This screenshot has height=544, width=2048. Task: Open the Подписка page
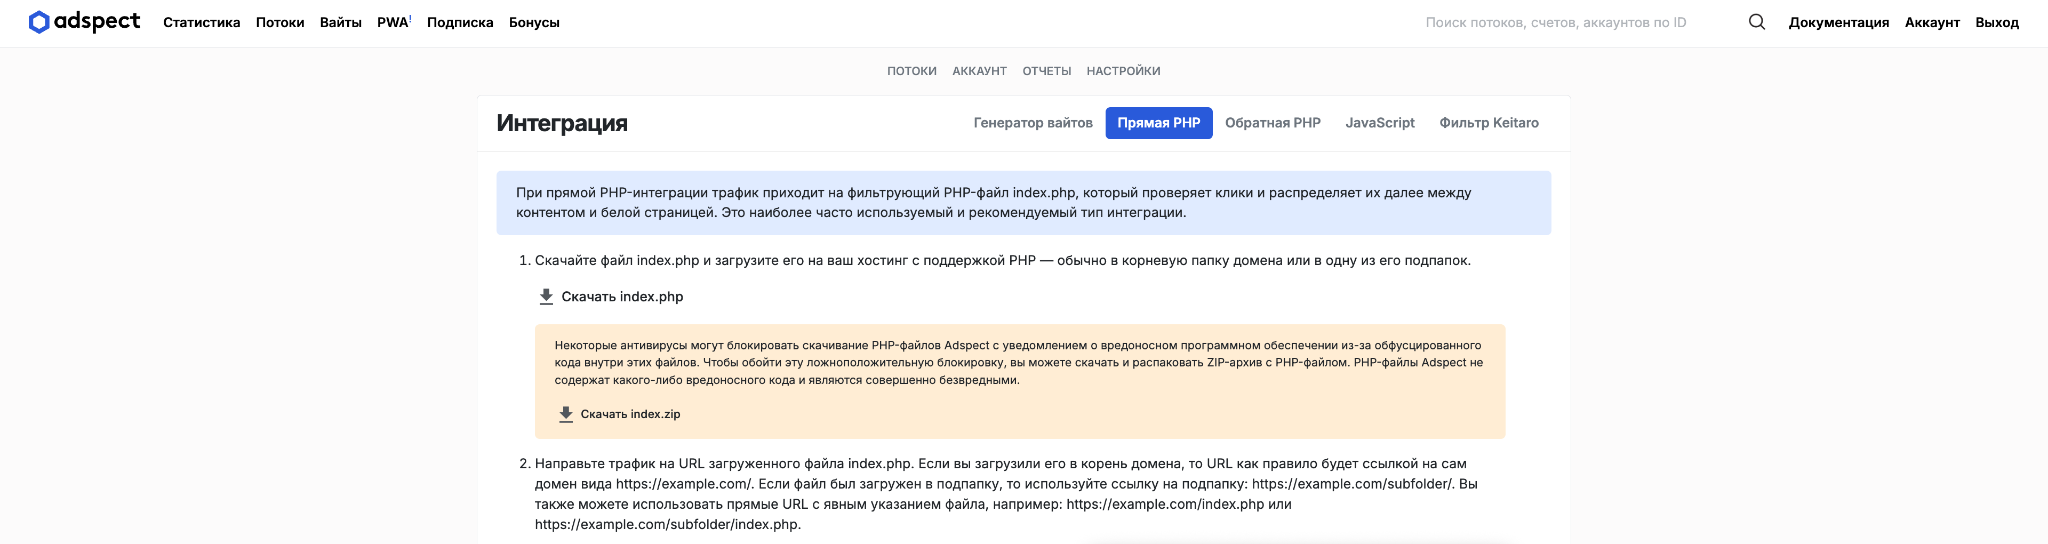pos(460,22)
